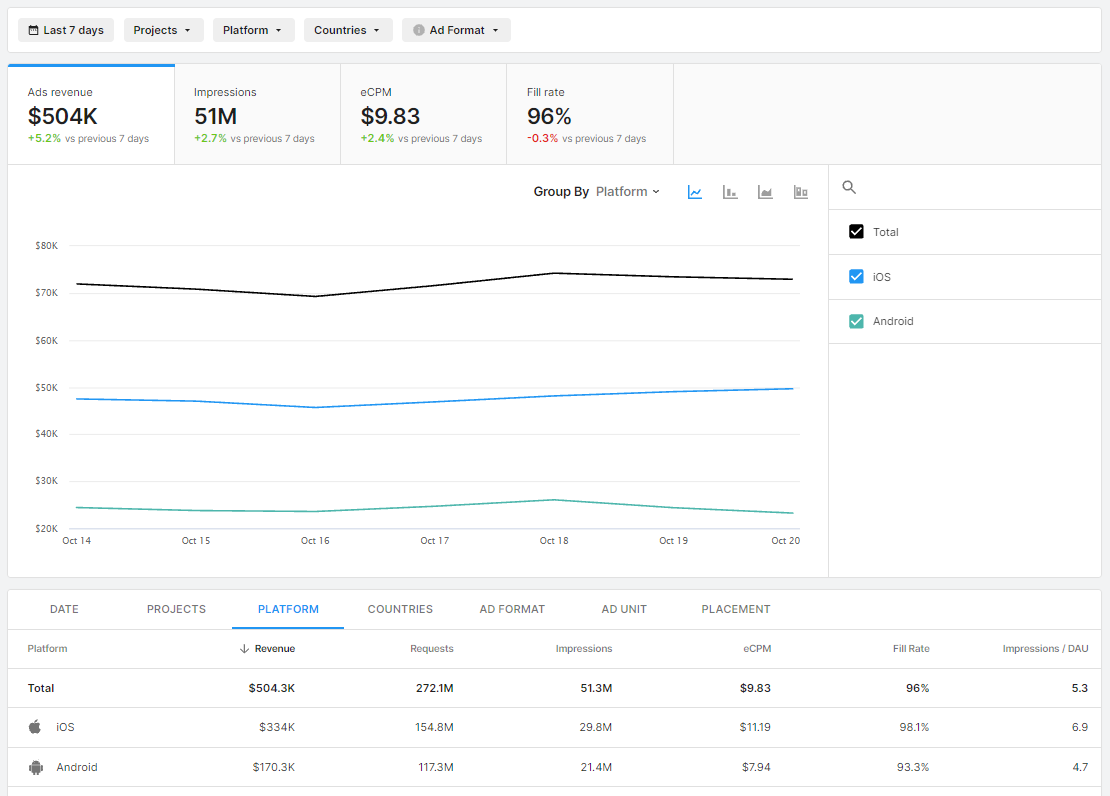The width and height of the screenshot is (1110, 796).
Task: Open the Placement tab
Action: tap(735, 609)
